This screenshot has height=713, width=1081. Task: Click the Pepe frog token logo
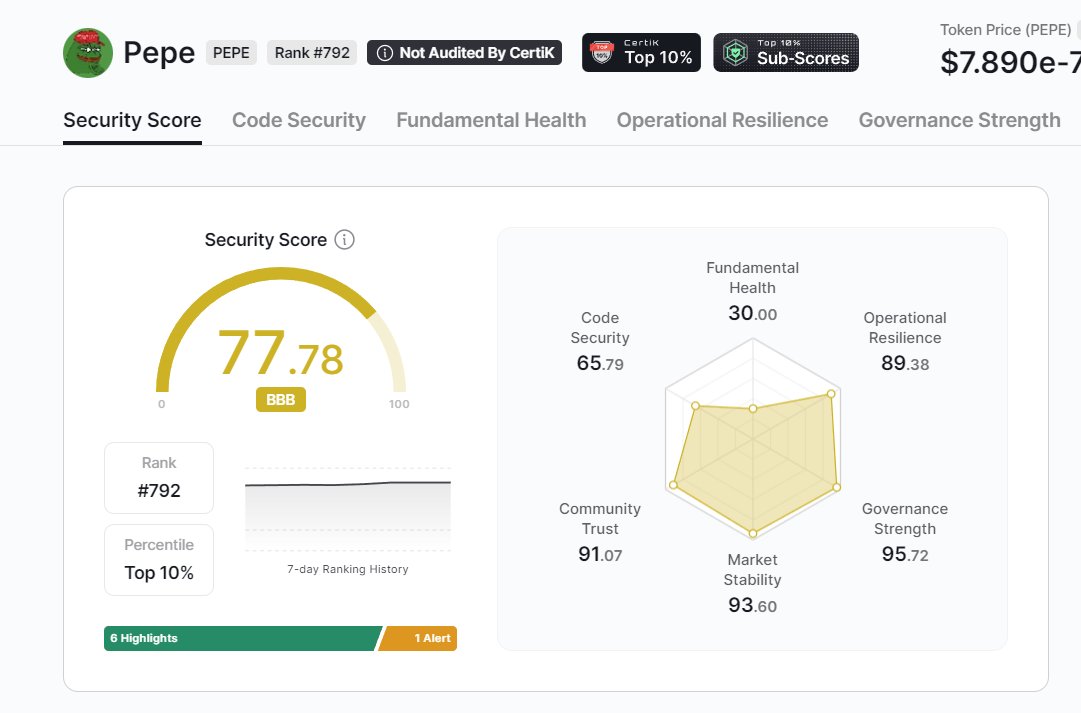click(88, 53)
